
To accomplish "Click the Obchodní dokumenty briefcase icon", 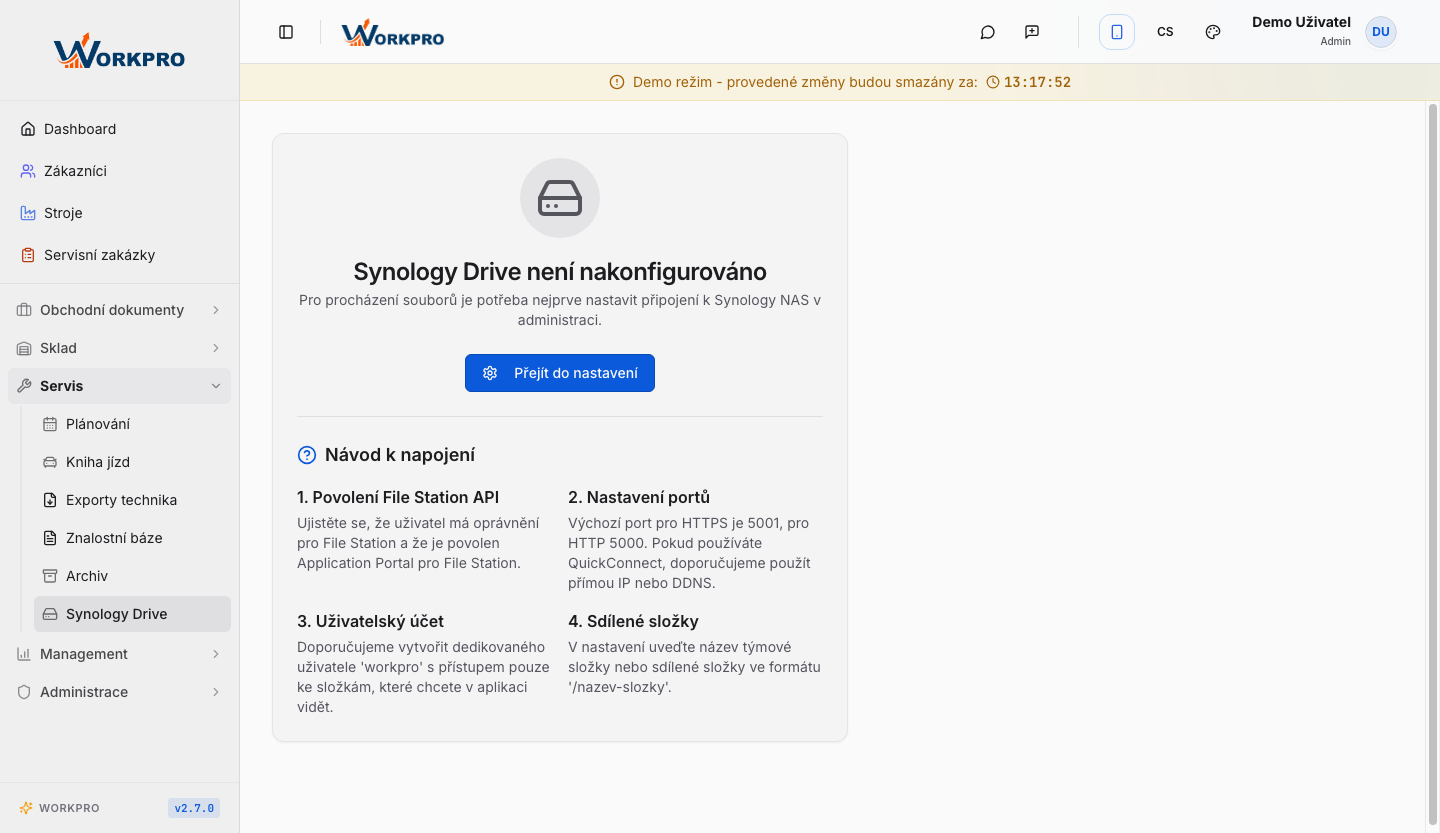I will pos(24,310).
